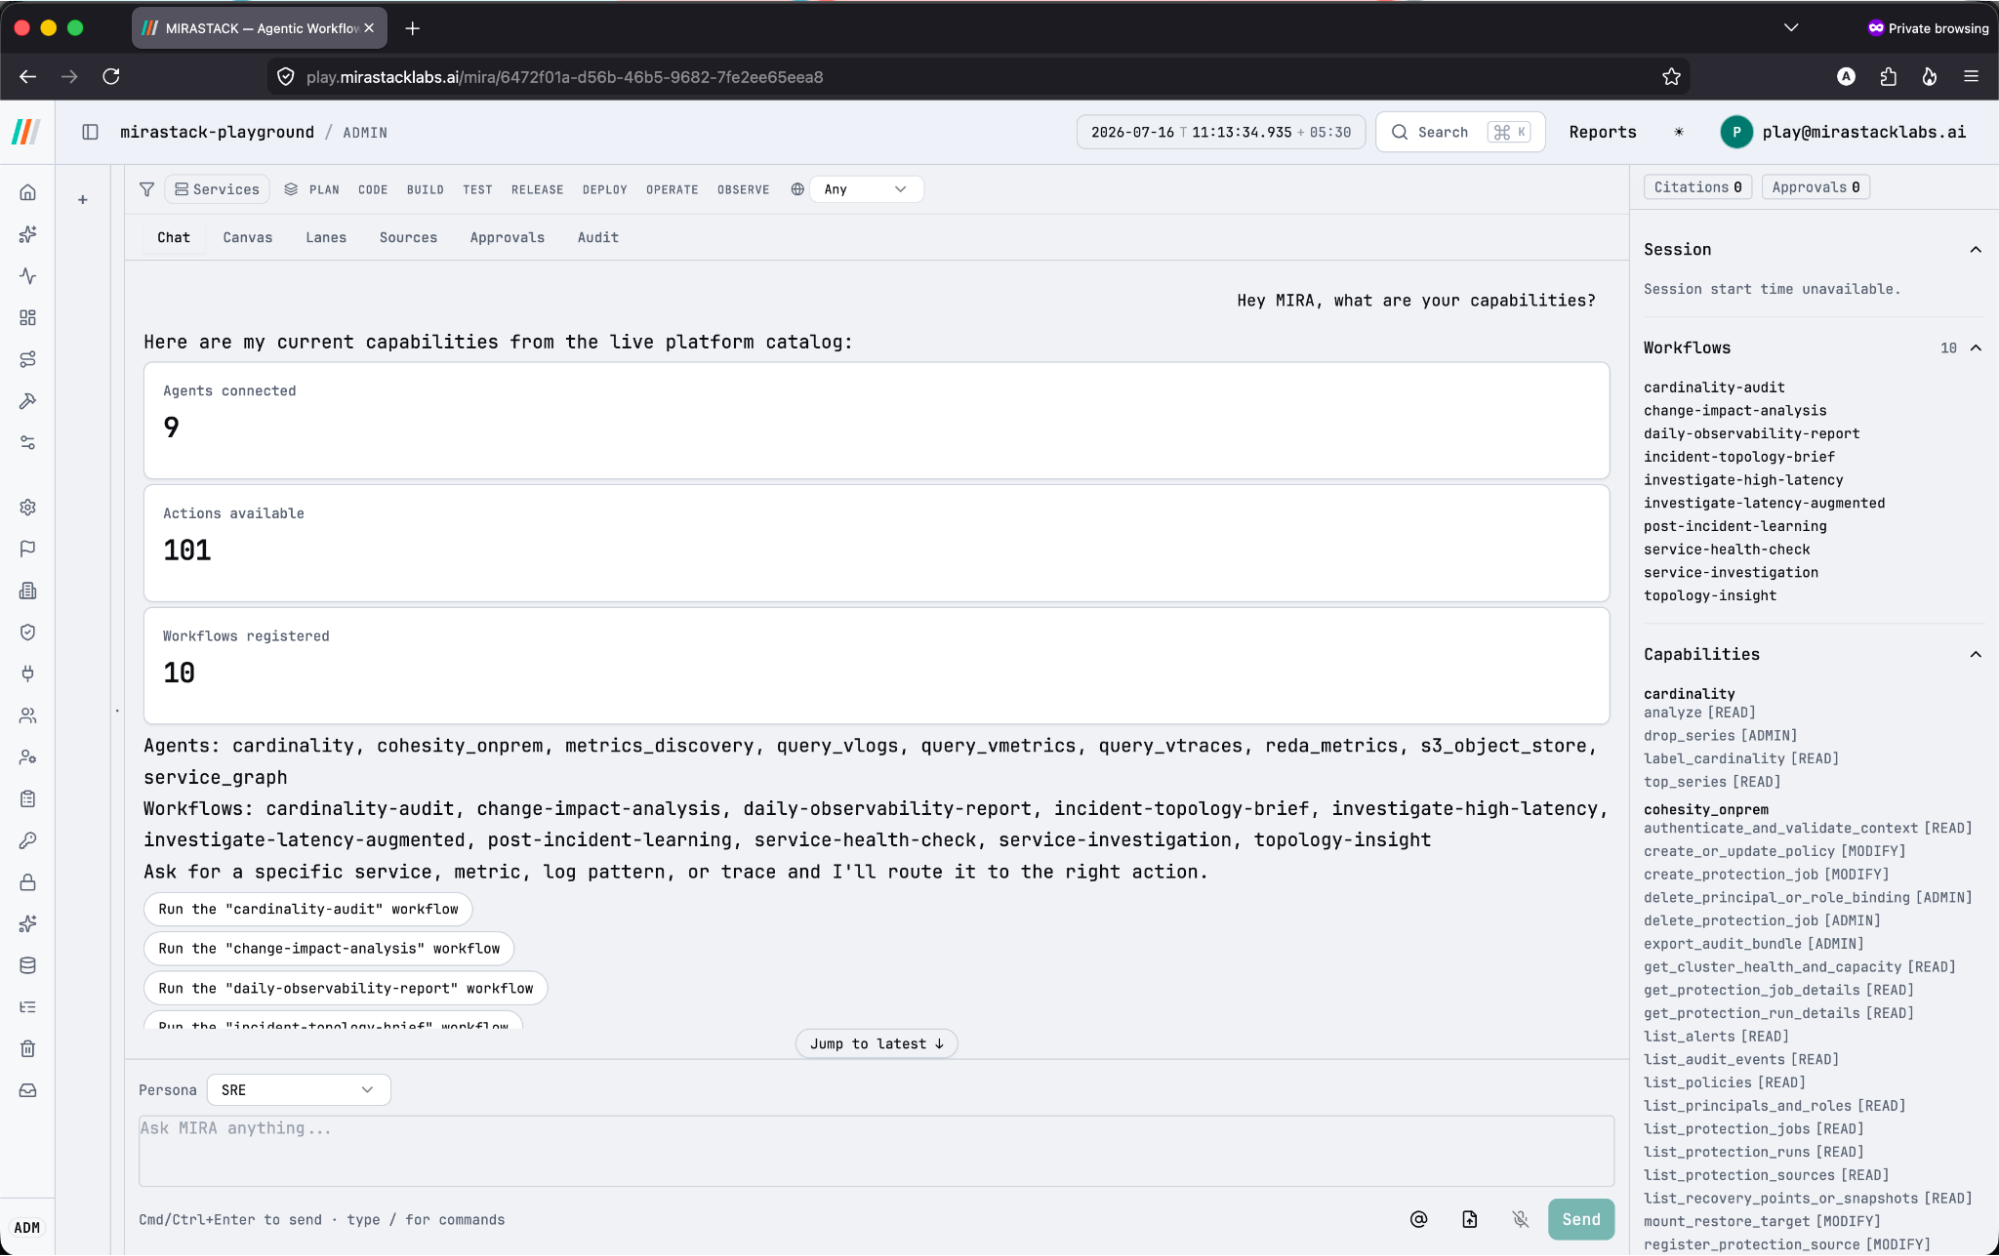Toggle the OBSERVE lifecycle stage filter
Screen dimensions: 1999x1256
click(x=743, y=189)
